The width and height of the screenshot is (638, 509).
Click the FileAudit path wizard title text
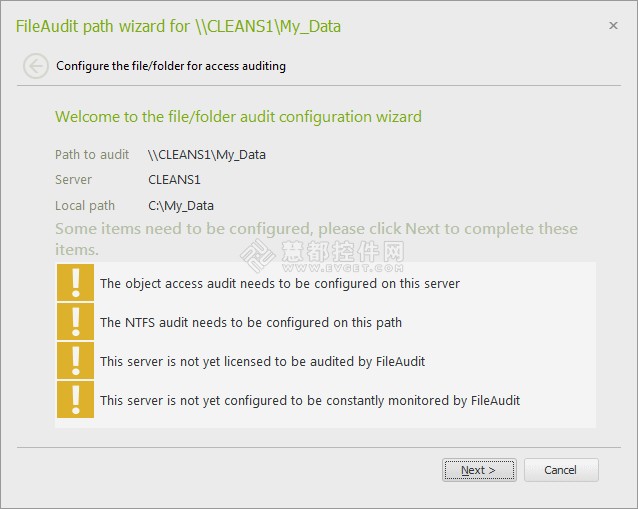pyautogui.click(x=178, y=26)
